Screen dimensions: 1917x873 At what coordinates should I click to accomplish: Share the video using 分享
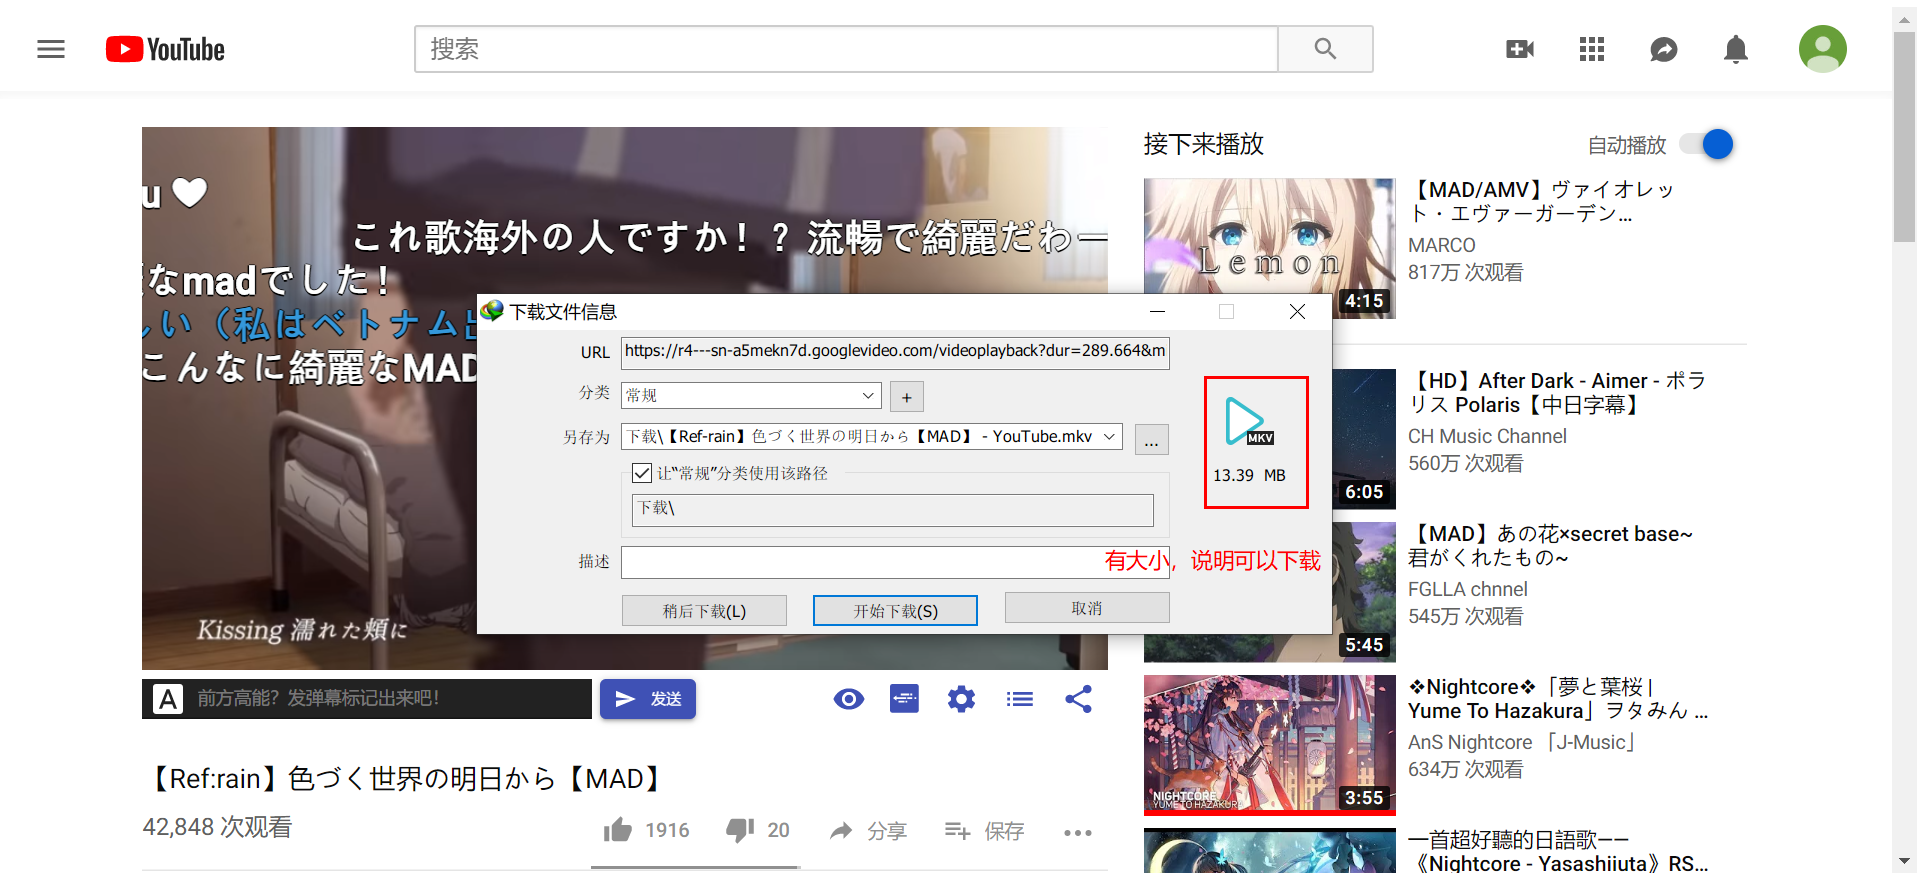tap(868, 831)
